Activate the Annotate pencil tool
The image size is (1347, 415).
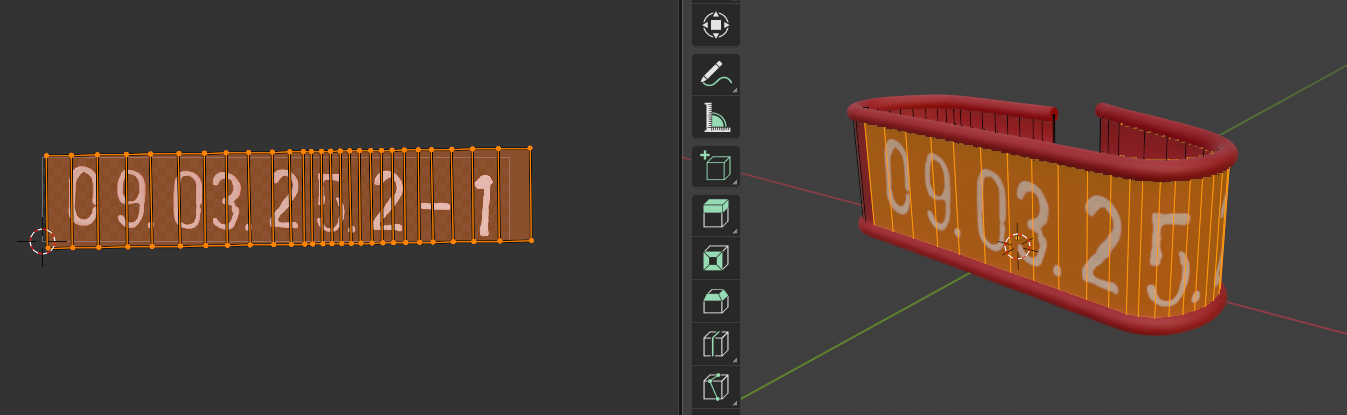[x=715, y=75]
